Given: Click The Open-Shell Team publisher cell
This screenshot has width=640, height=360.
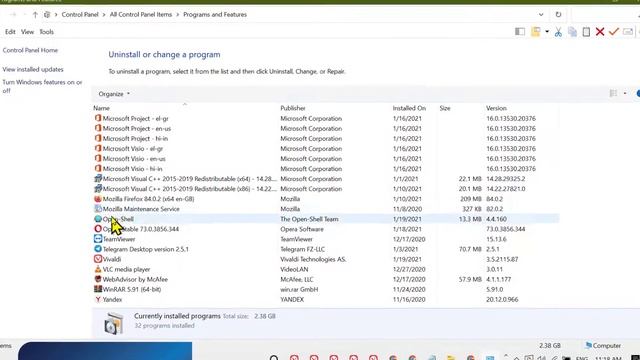Looking at the screenshot, I should (x=309, y=219).
